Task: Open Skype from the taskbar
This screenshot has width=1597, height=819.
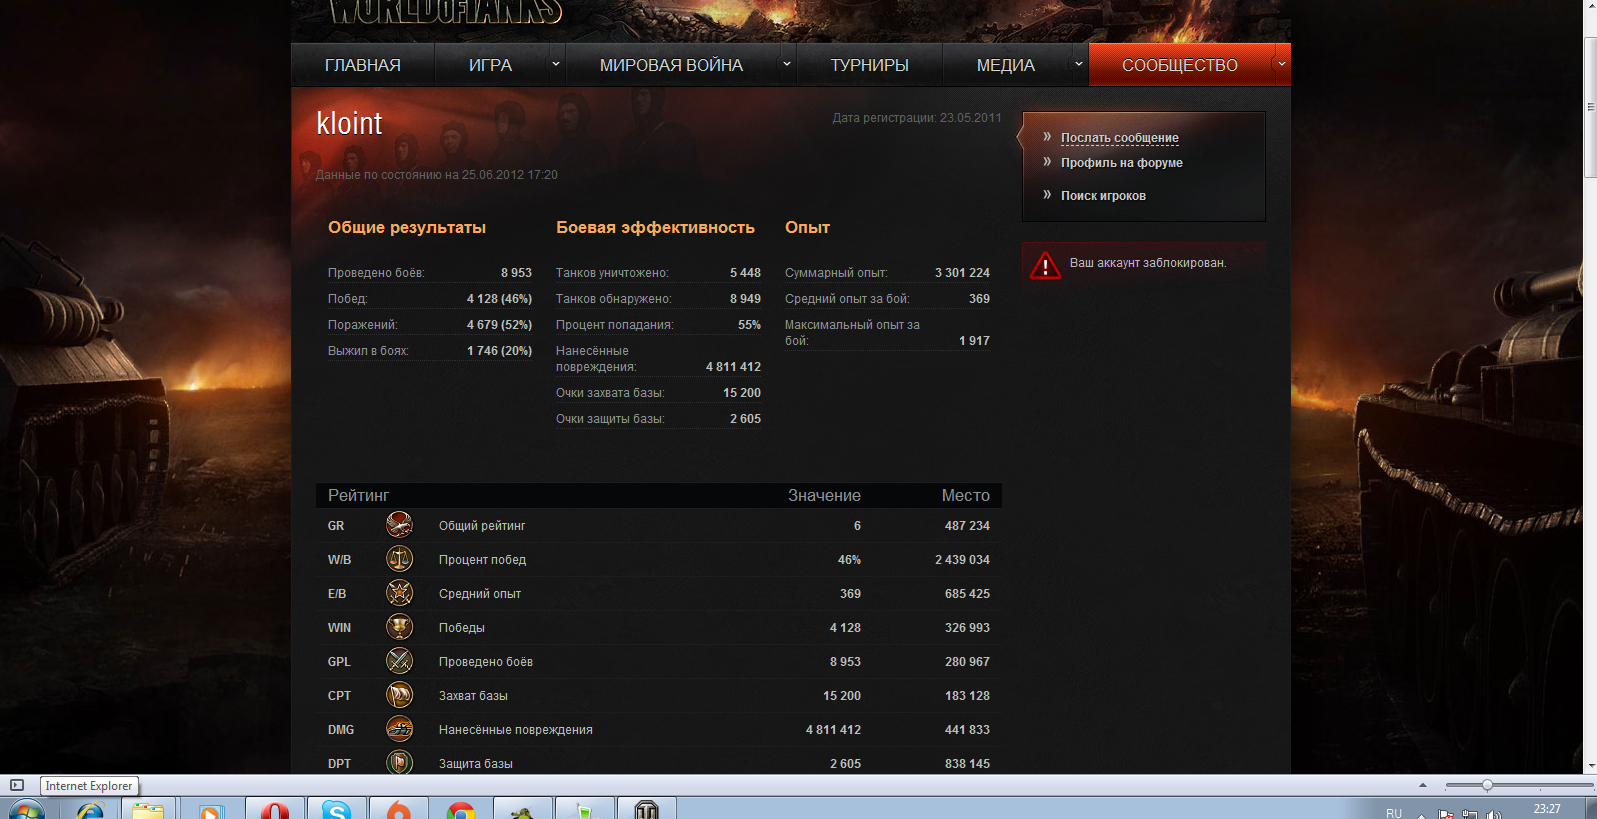Action: point(336,809)
